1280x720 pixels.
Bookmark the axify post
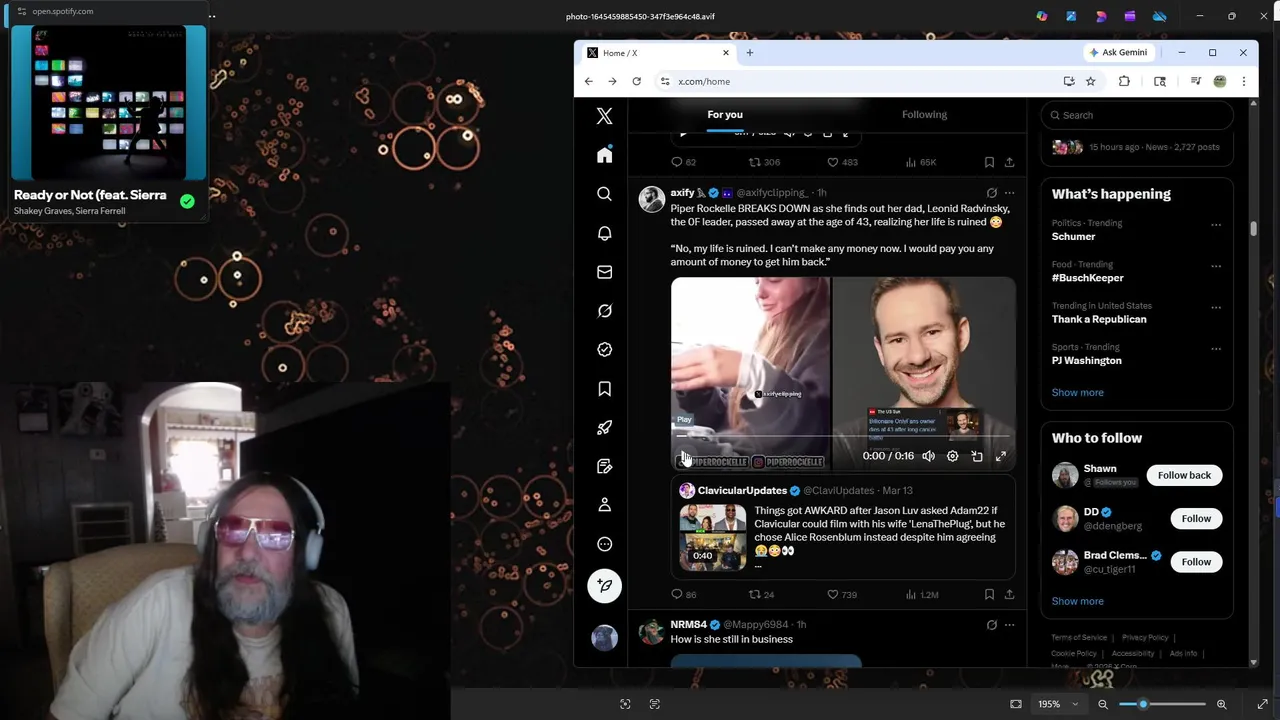click(989, 594)
